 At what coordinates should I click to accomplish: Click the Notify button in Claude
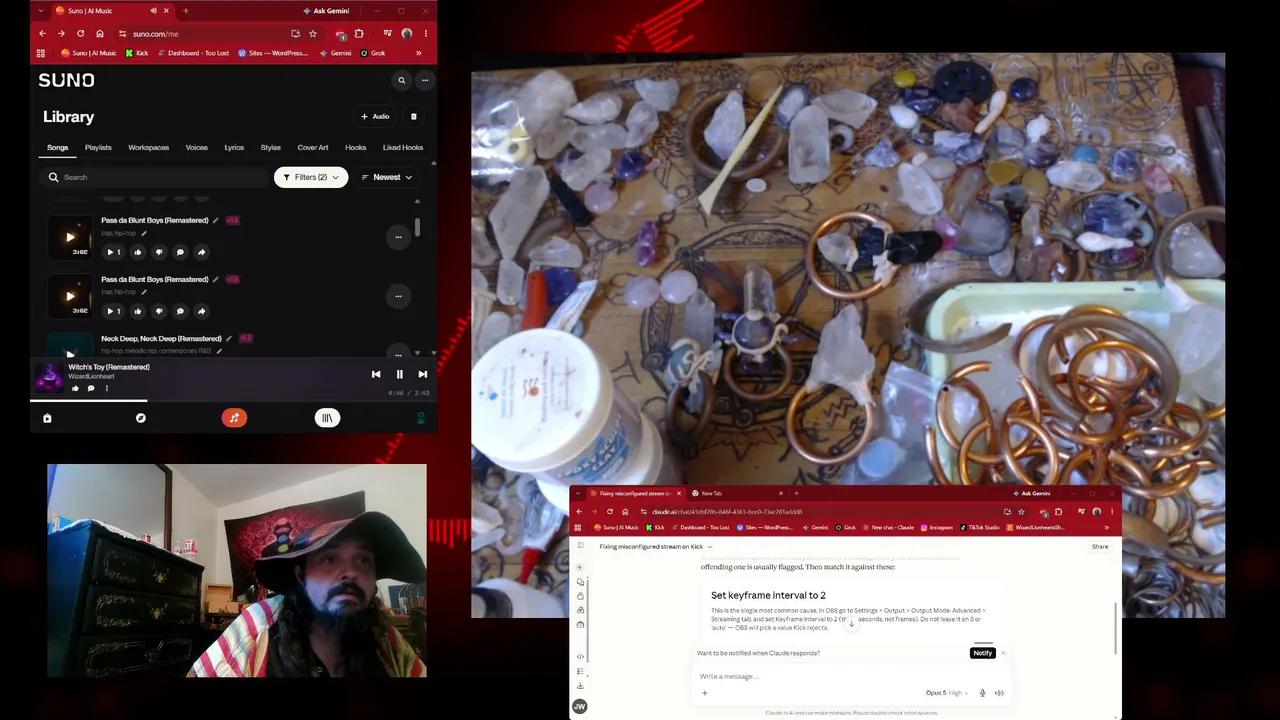click(982, 653)
